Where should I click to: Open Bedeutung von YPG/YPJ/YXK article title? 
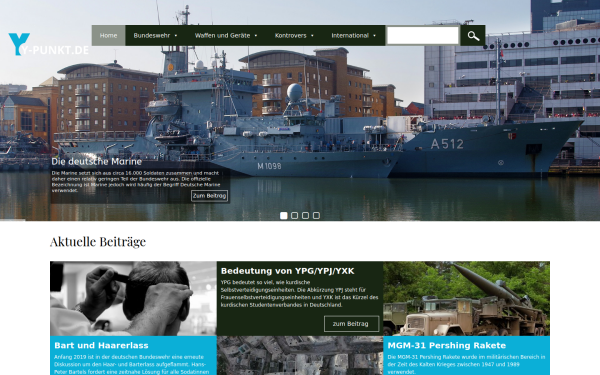coord(287,271)
